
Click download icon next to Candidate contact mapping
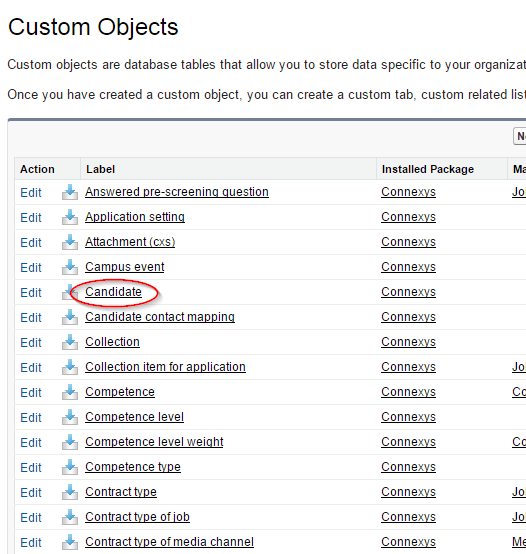coord(70,317)
